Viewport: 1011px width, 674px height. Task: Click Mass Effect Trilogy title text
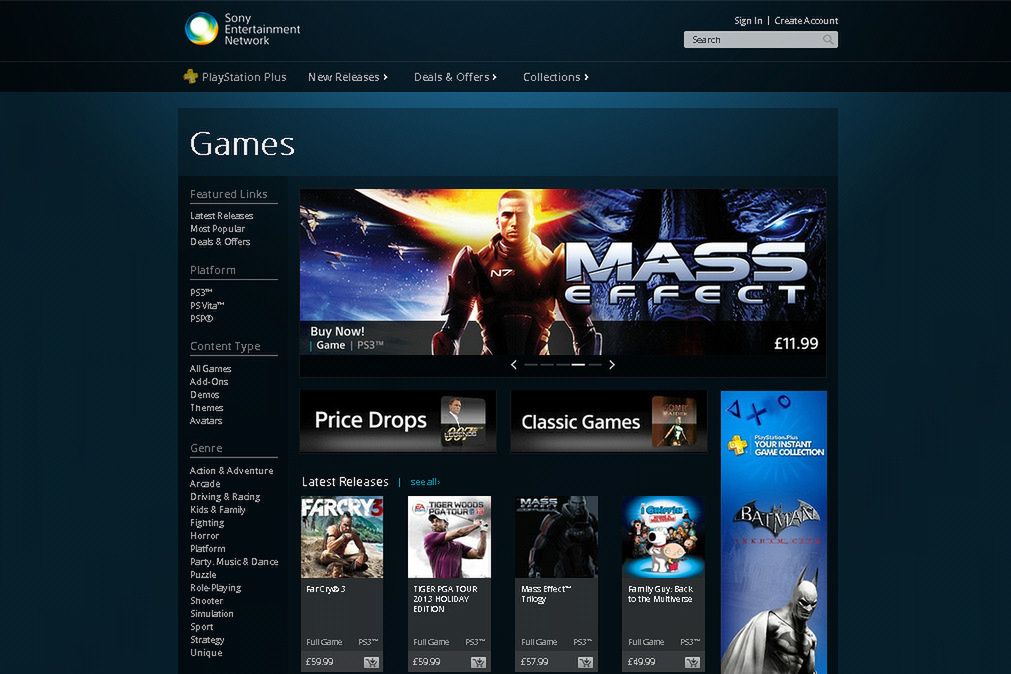[x=545, y=593]
